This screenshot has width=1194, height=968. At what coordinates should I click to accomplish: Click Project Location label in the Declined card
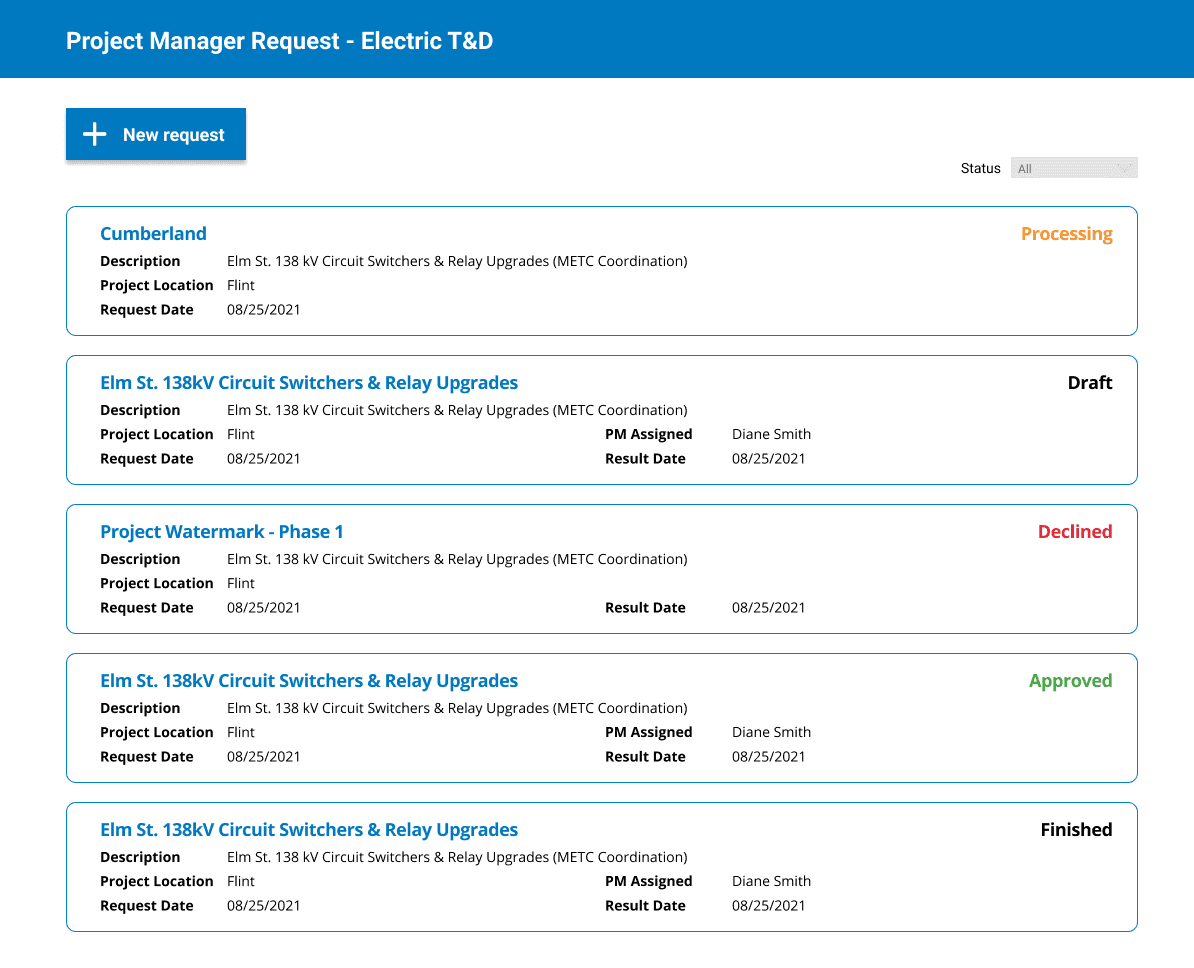point(157,583)
